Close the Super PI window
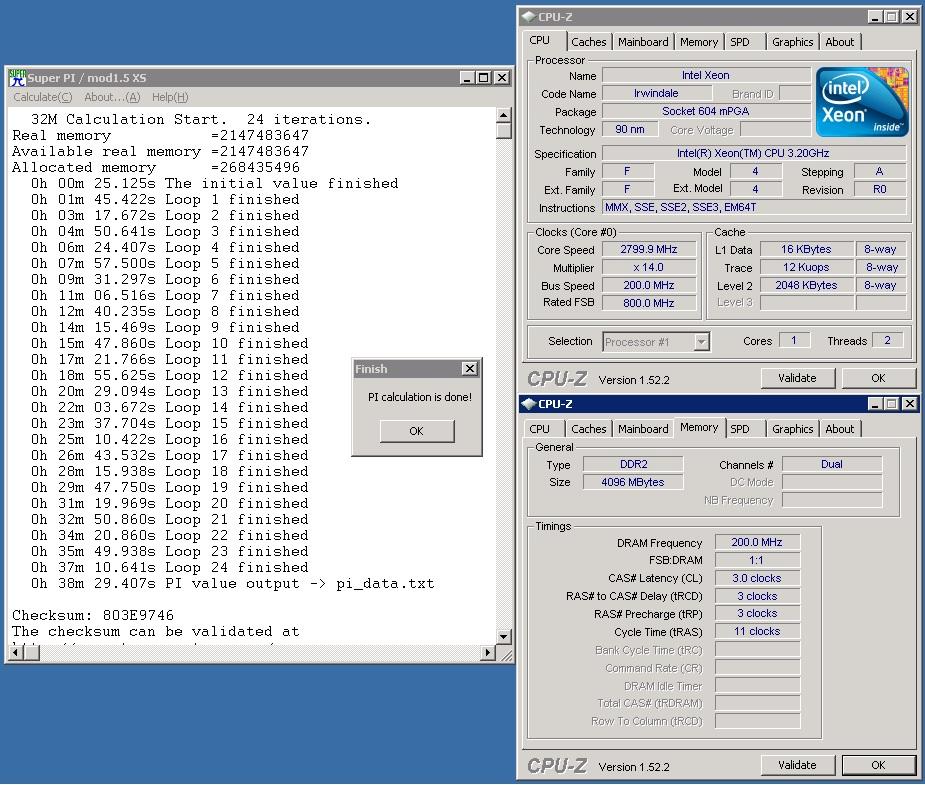This screenshot has width=925, height=785. point(501,77)
